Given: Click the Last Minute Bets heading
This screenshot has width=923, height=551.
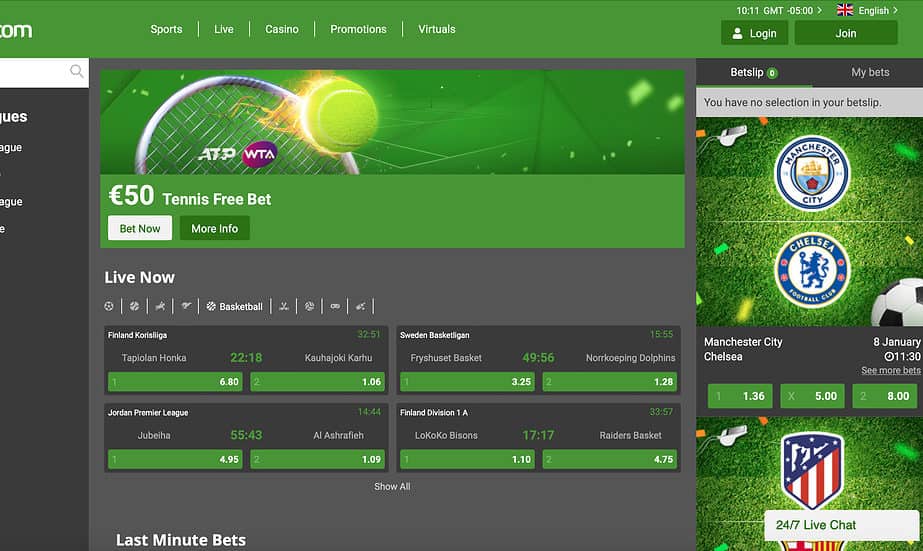Looking at the screenshot, I should pyautogui.click(x=181, y=540).
